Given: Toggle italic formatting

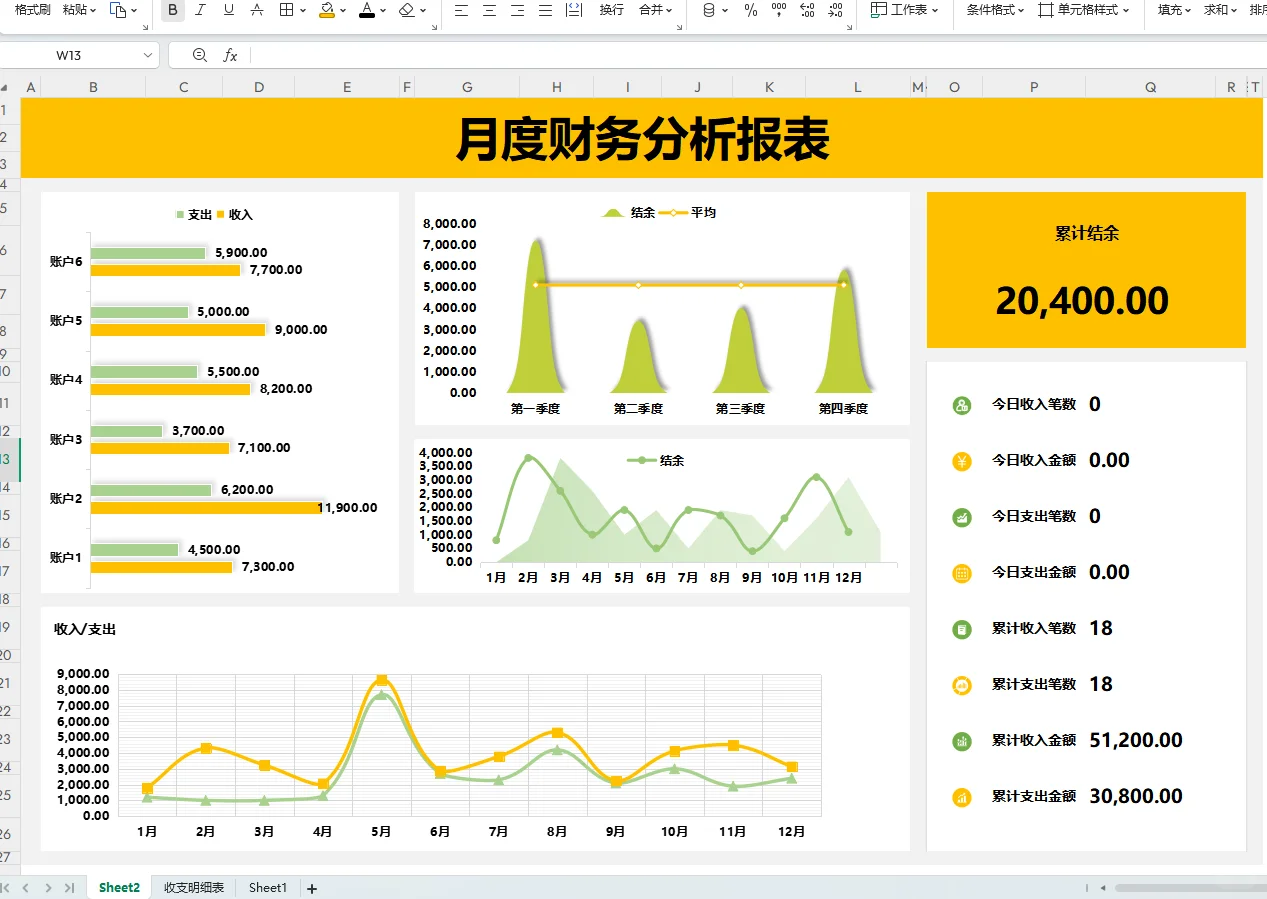Looking at the screenshot, I should pyautogui.click(x=199, y=11).
